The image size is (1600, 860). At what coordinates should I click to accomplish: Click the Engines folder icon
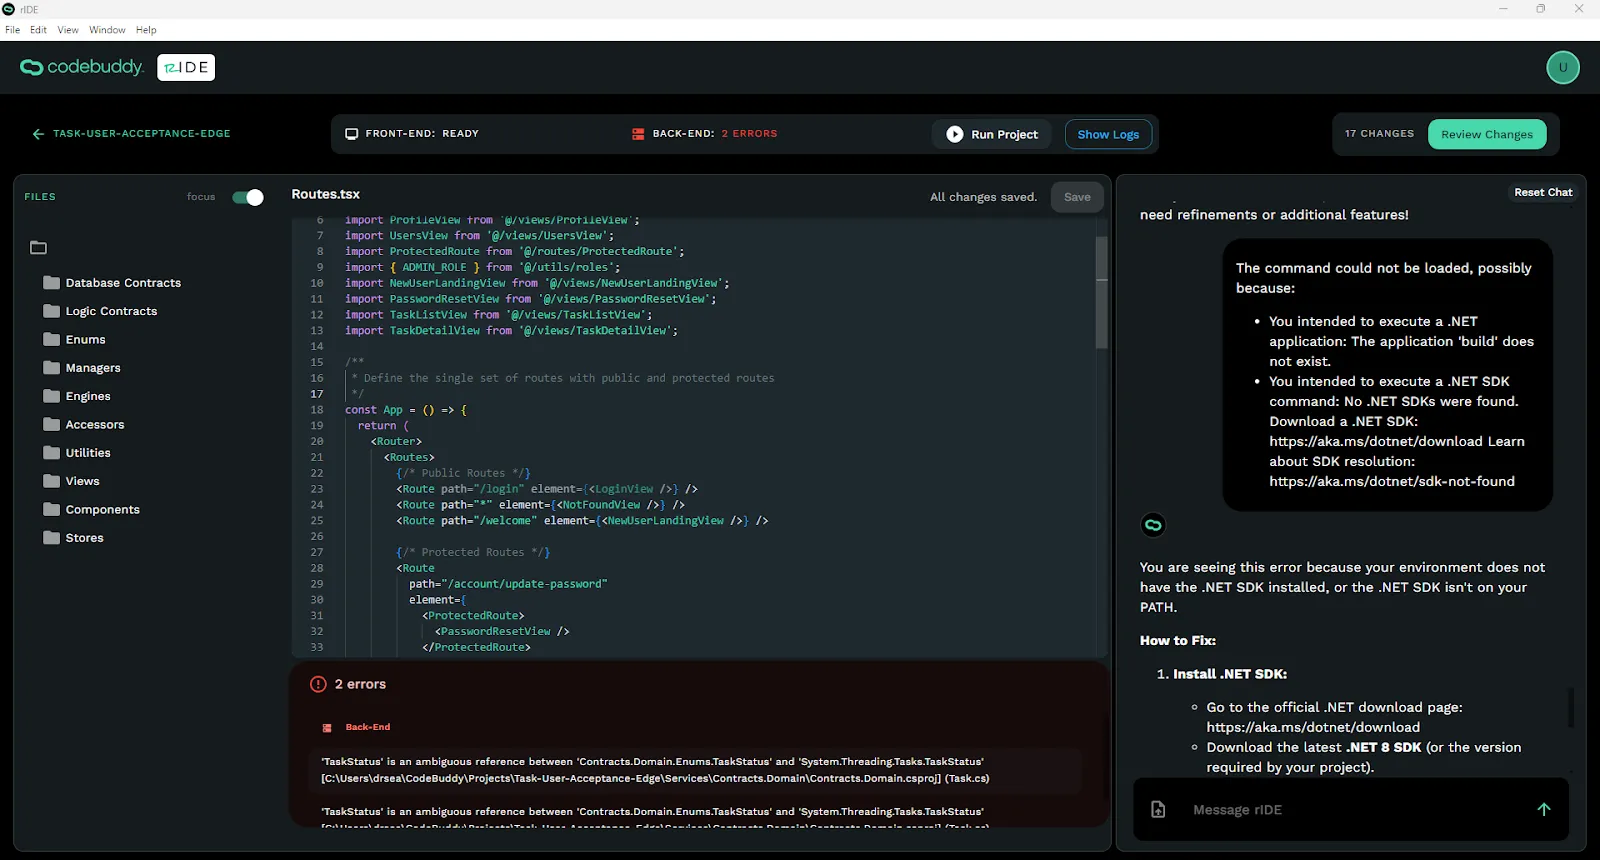52,396
